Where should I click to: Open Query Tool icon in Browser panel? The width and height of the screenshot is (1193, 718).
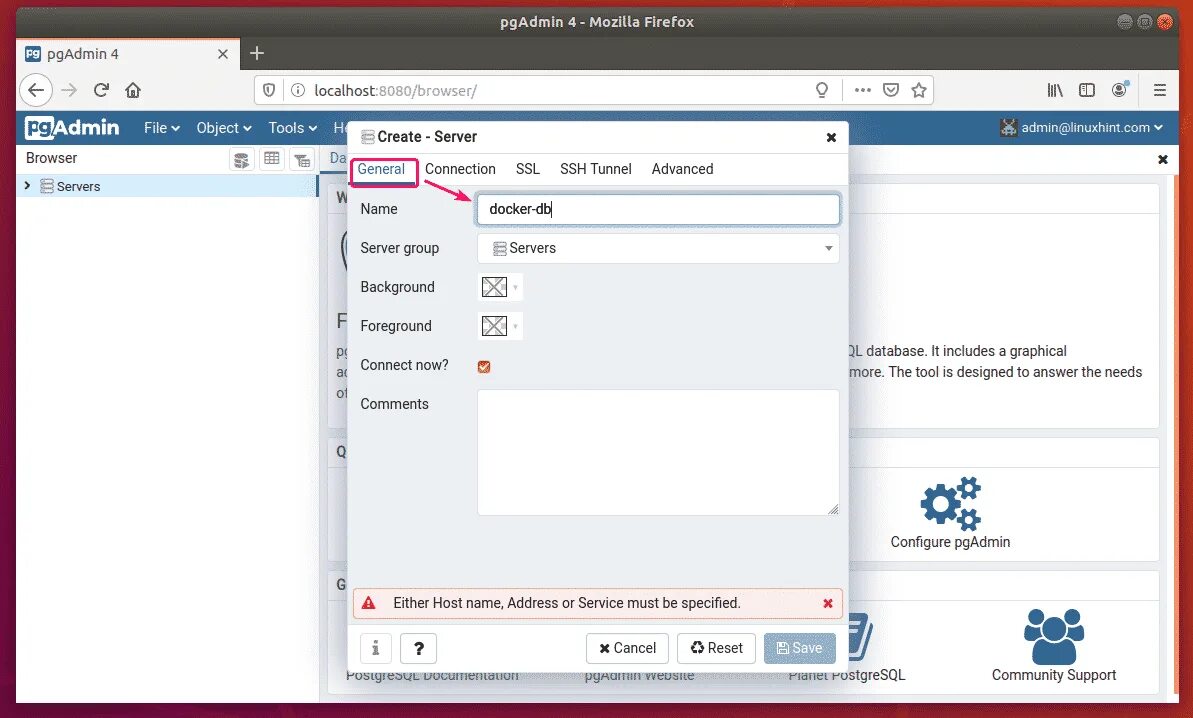(x=241, y=159)
